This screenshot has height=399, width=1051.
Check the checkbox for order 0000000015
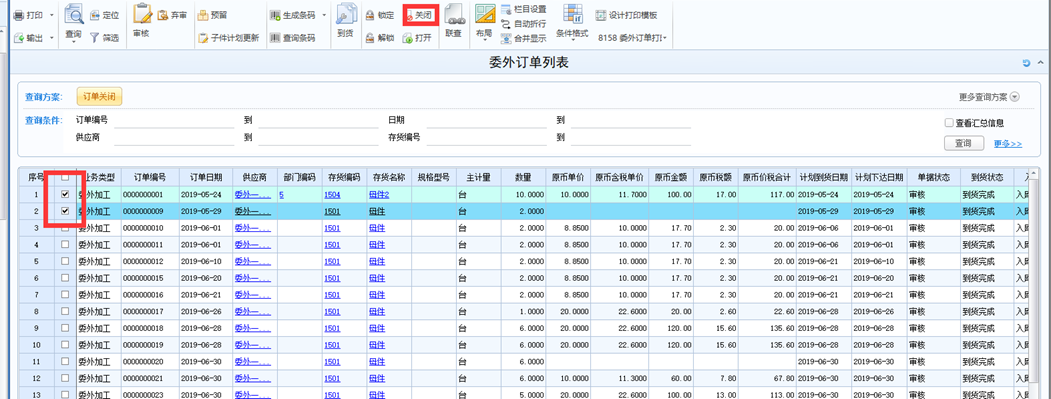[x=65, y=278]
